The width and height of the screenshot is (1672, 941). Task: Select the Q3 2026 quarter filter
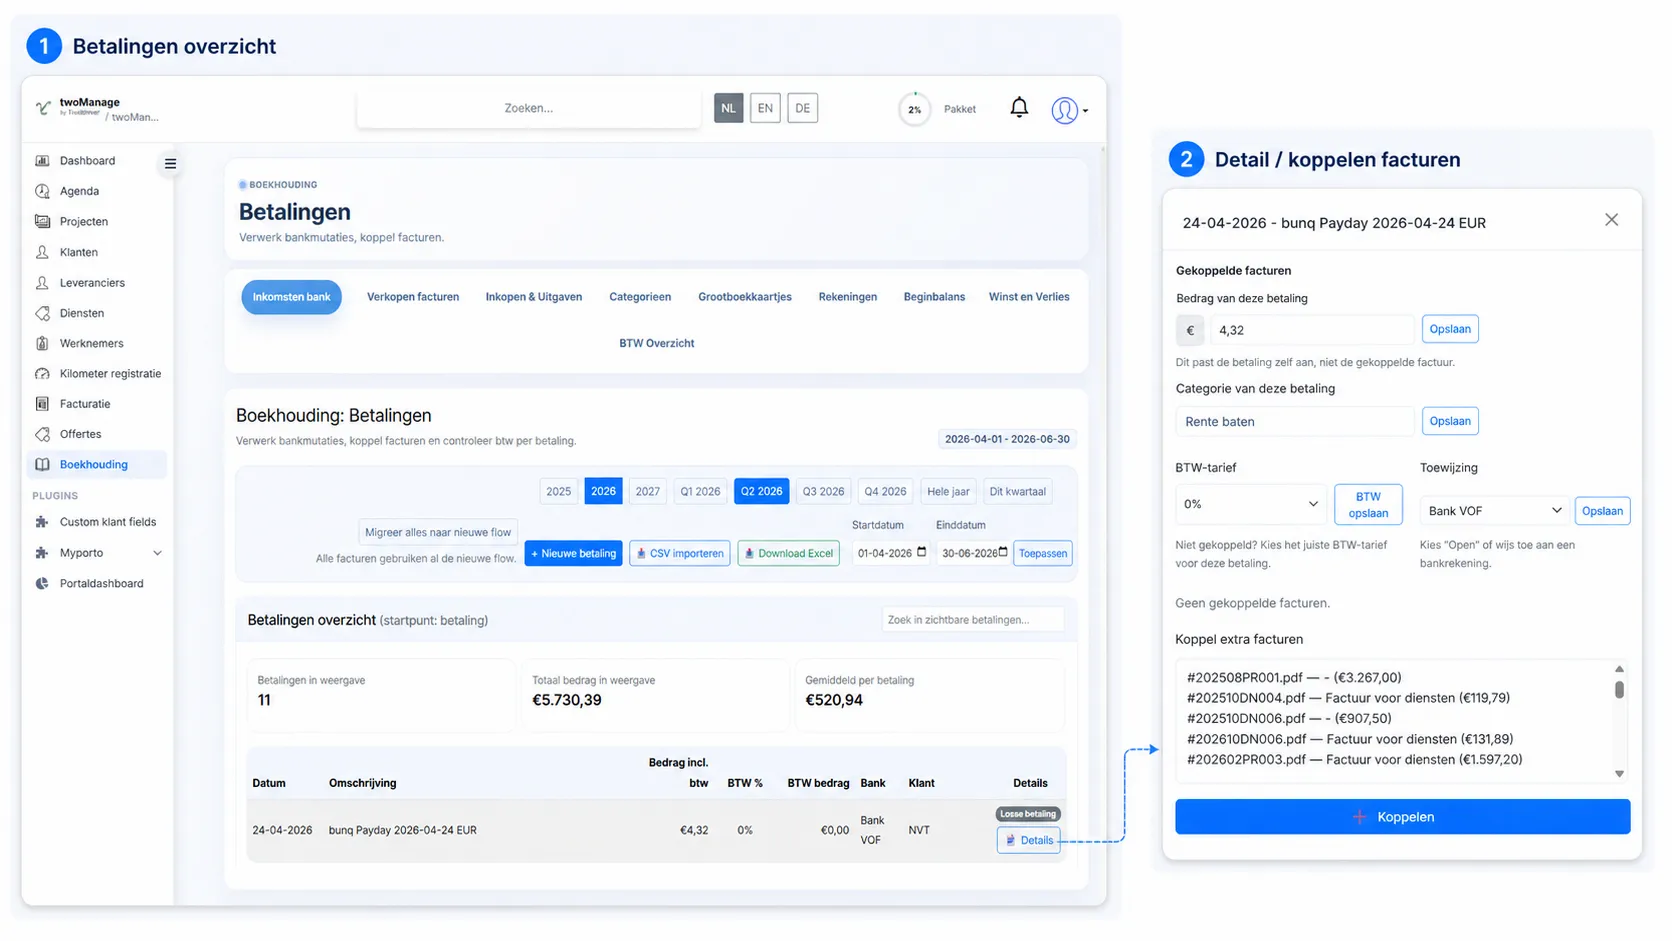coord(823,491)
